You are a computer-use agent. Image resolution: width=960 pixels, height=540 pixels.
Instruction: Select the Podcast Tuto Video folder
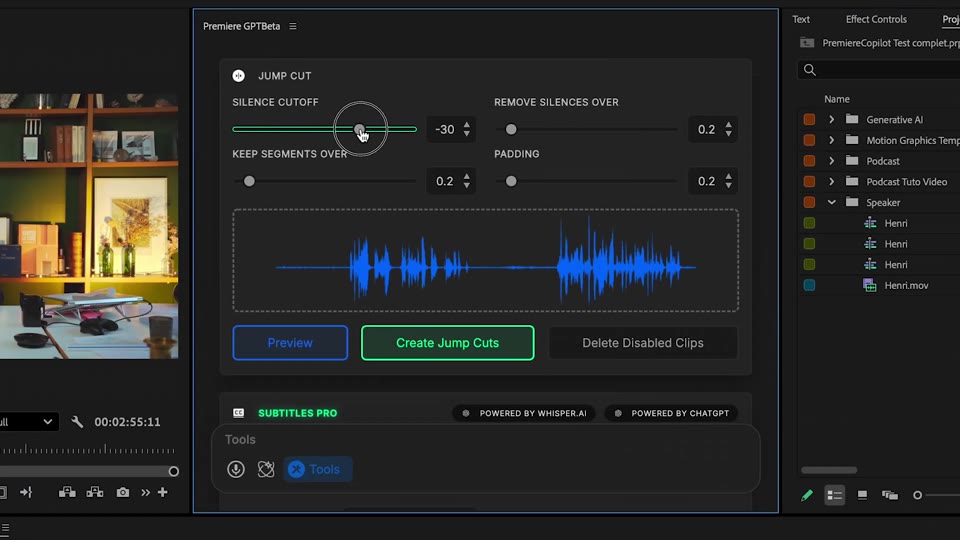tap(906, 182)
